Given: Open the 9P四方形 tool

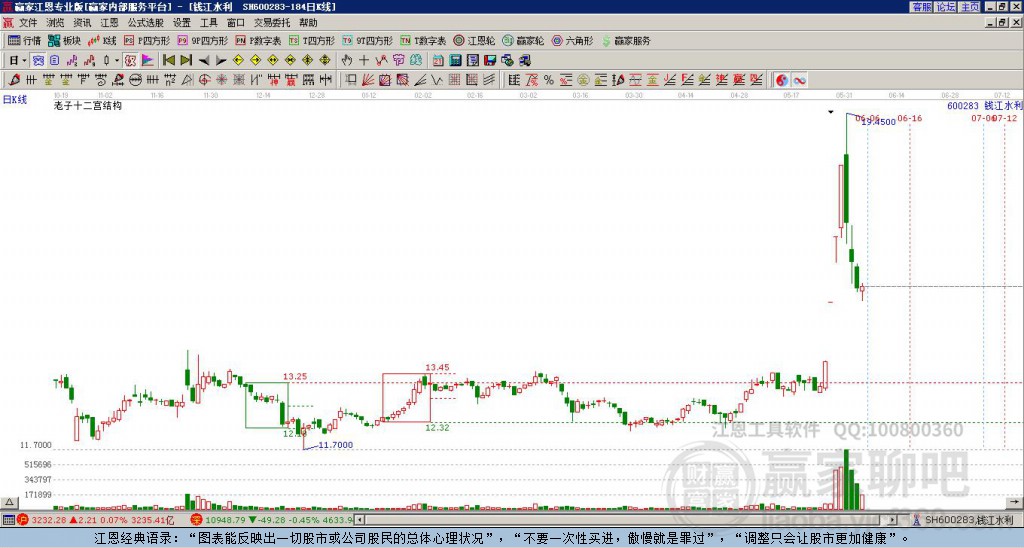Looking at the screenshot, I should coord(202,40).
